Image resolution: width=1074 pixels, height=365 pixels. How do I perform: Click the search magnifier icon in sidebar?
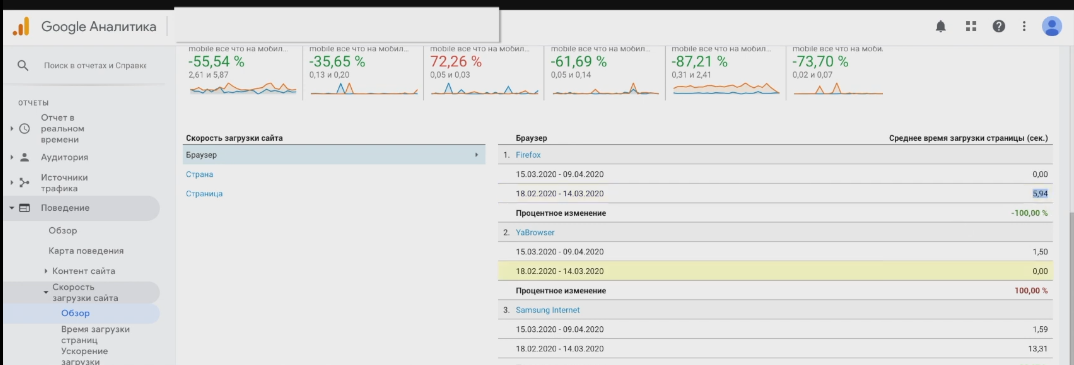(23, 66)
